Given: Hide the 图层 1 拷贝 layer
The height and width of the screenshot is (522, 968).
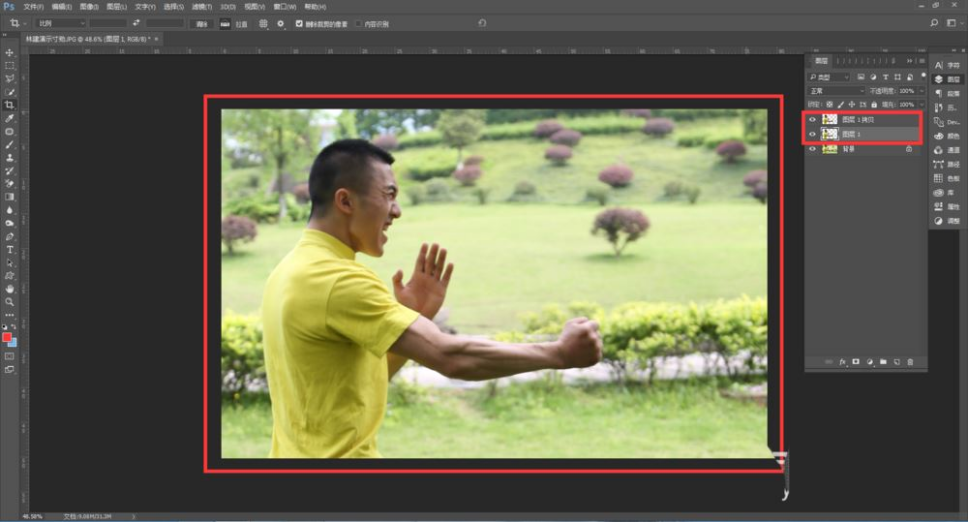Looking at the screenshot, I should pos(812,119).
